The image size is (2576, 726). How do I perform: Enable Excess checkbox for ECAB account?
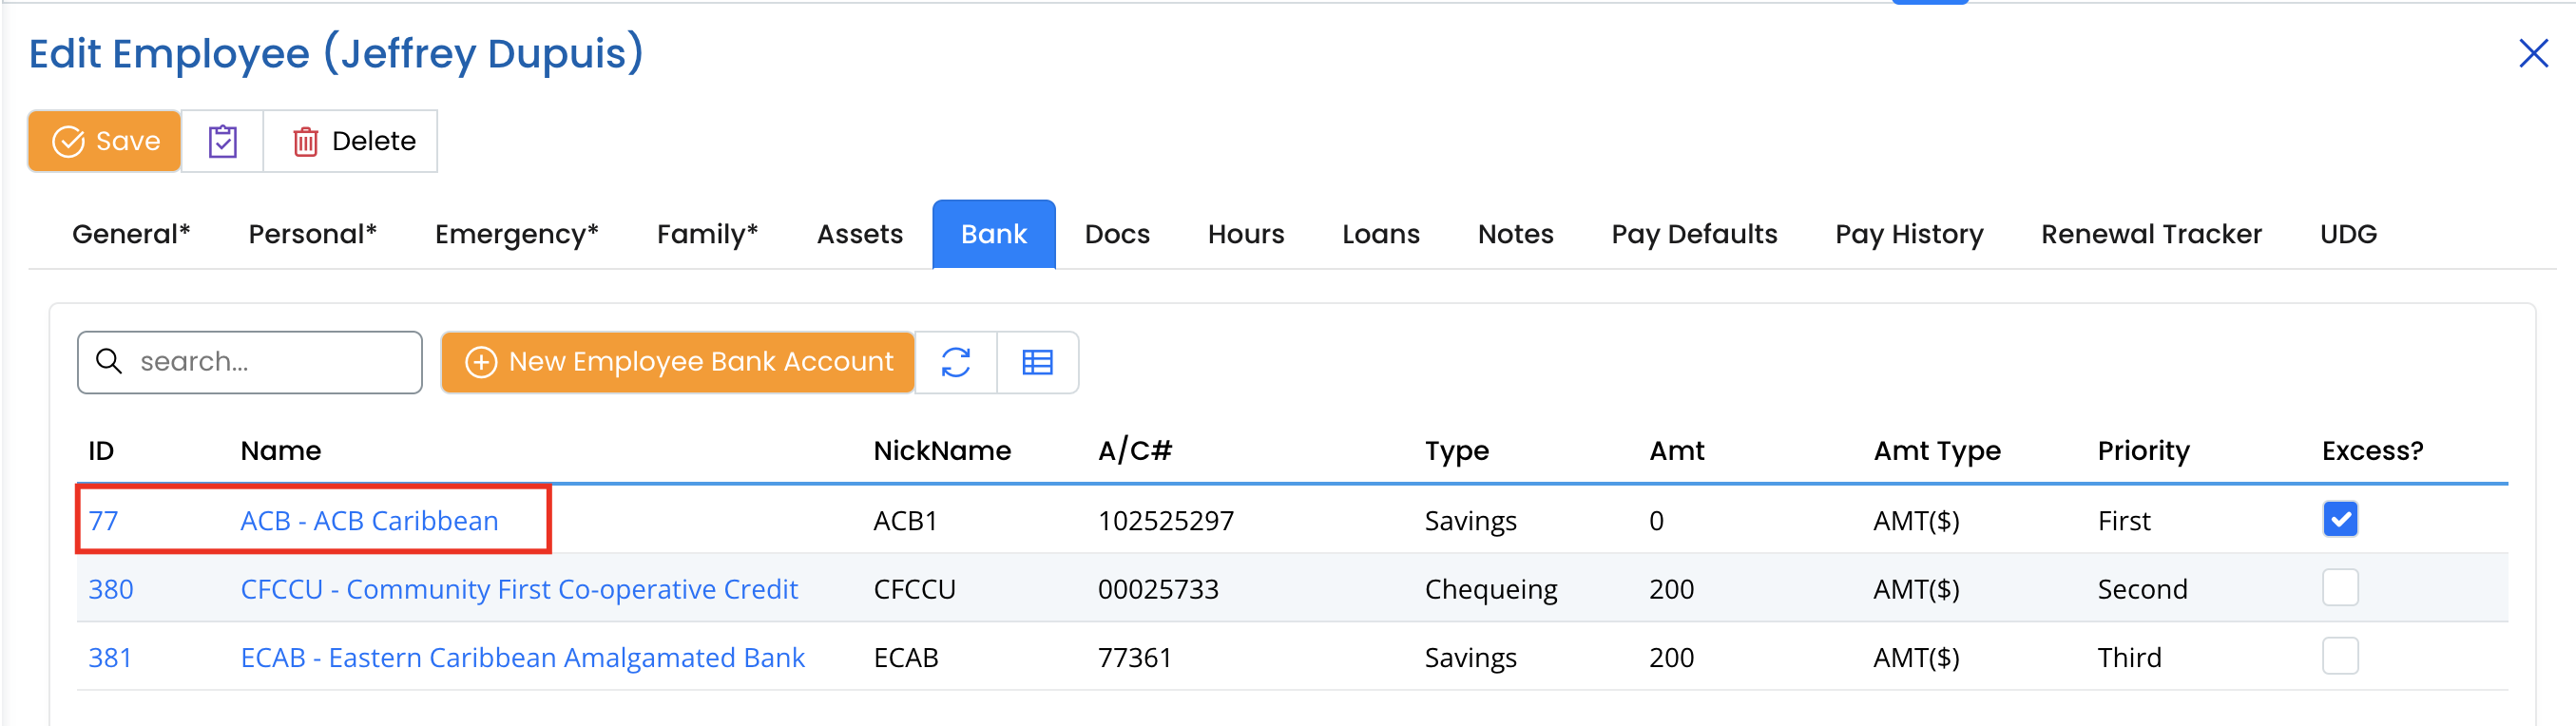(x=2339, y=656)
